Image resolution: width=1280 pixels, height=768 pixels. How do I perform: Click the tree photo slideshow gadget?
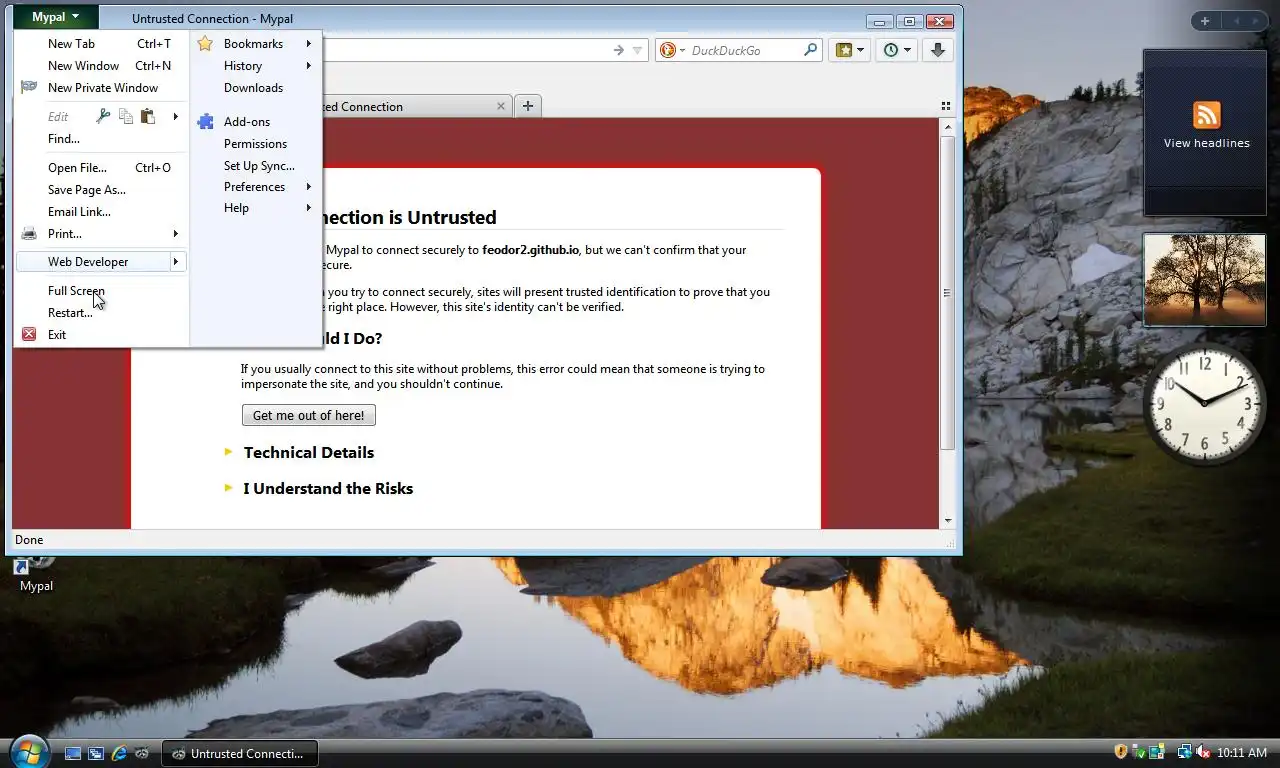pos(1204,280)
